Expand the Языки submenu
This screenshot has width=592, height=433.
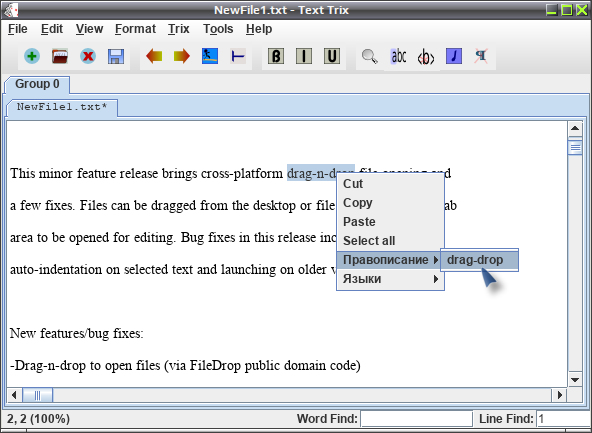[390, 279]
